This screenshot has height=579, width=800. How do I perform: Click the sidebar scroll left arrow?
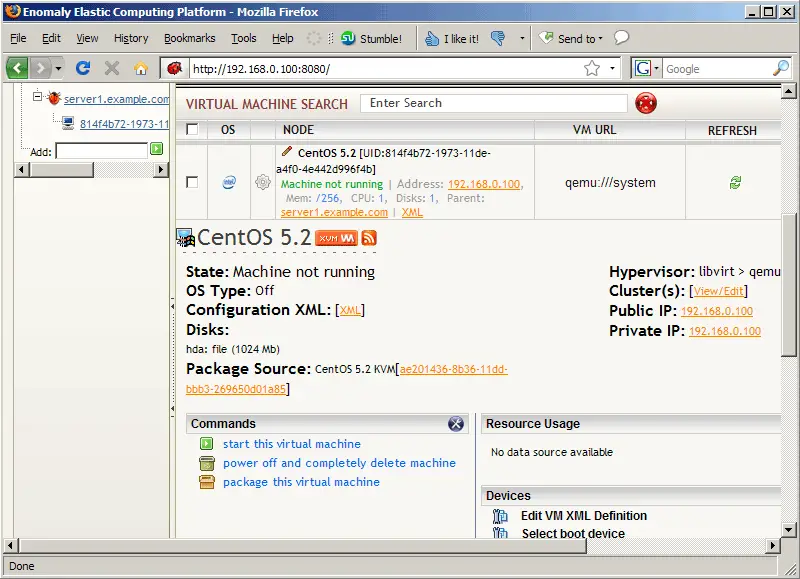(21, 169)
